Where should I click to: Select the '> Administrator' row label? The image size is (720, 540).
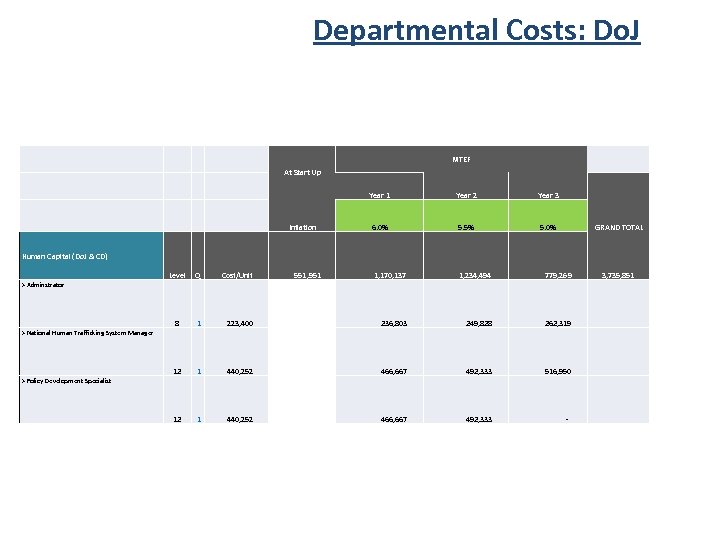[x=43, y=285]
